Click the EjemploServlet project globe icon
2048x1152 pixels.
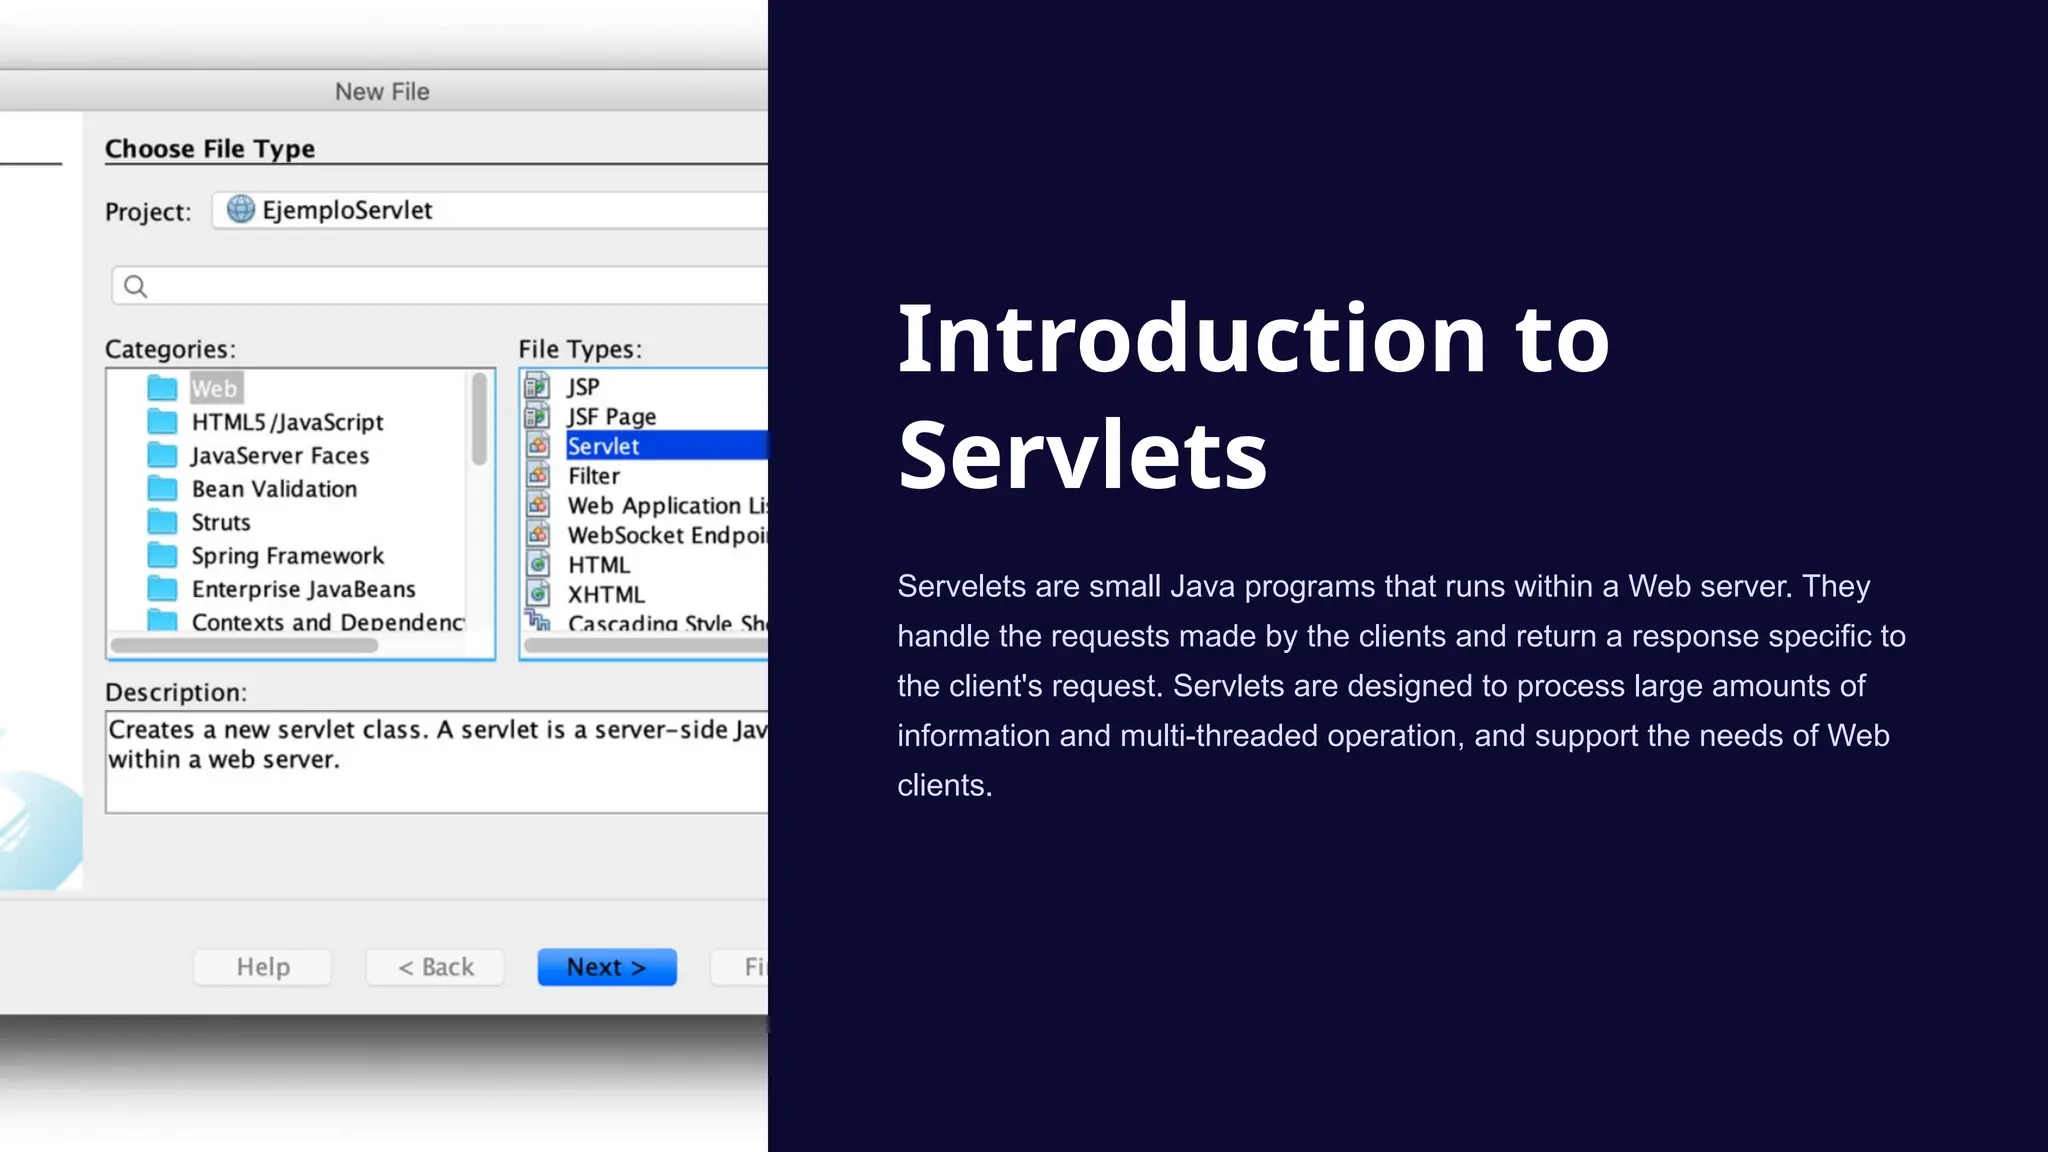click(x=240, y=209)
